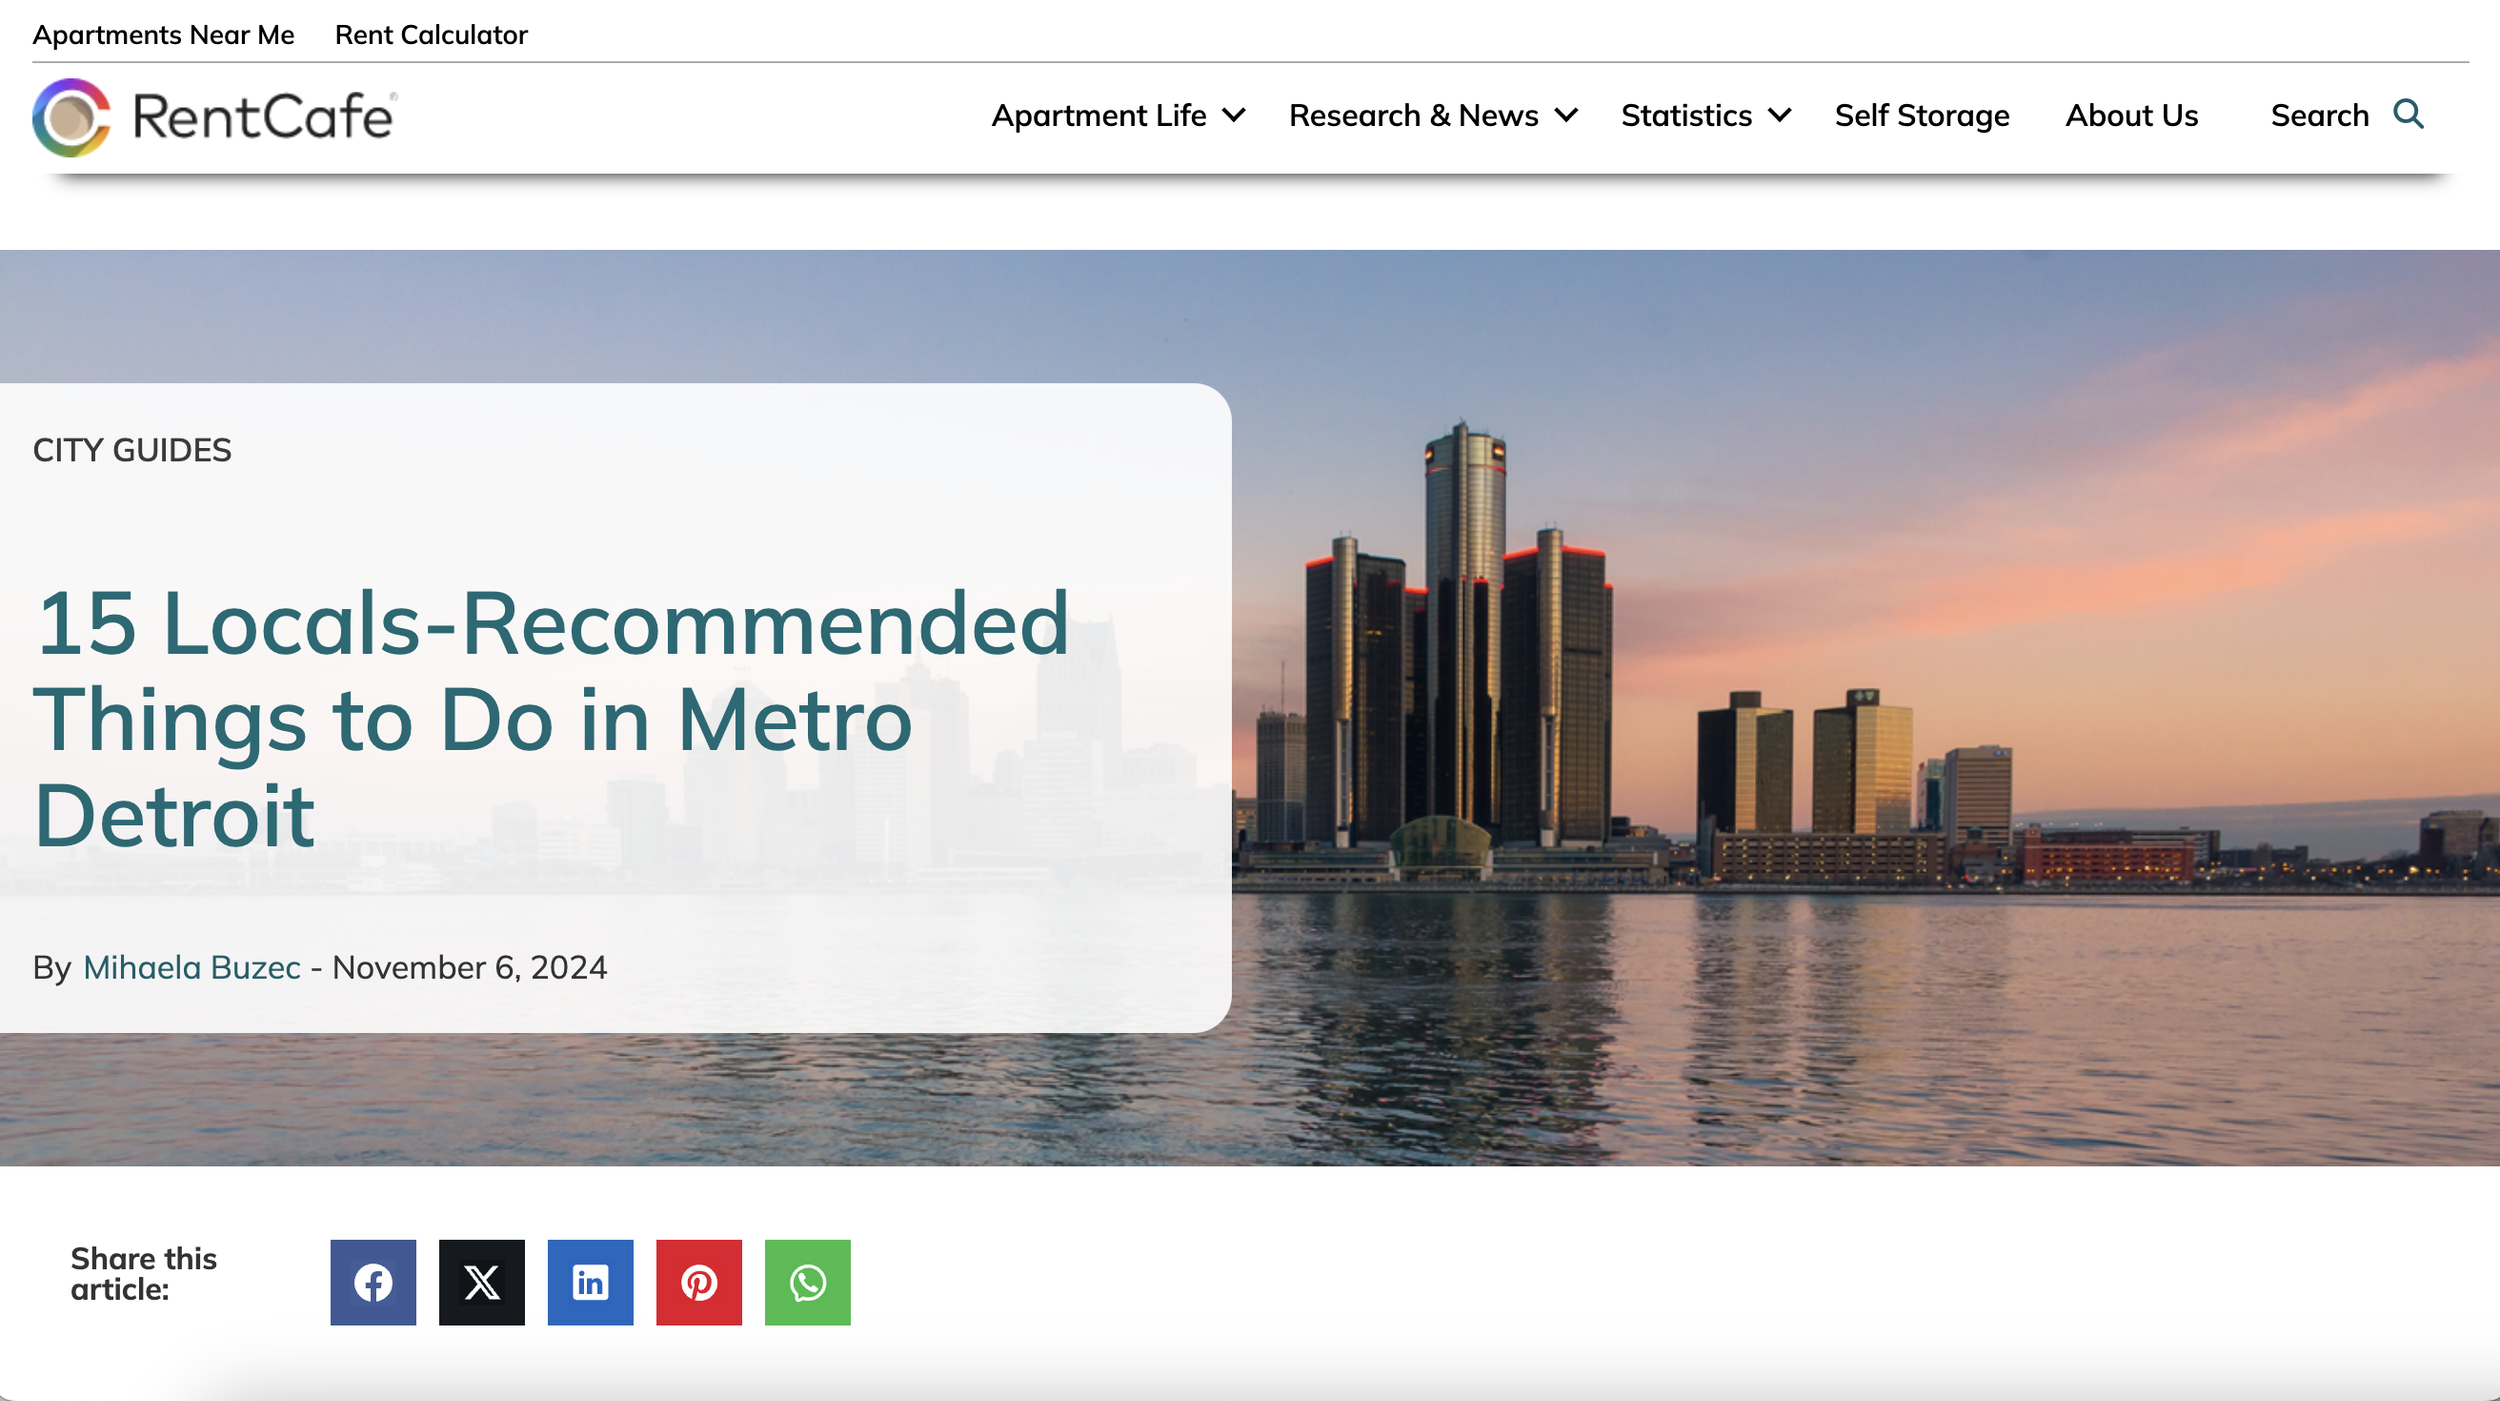2500x1401 pixels.
Task: Share article on Facebook
Action: 373,1282
